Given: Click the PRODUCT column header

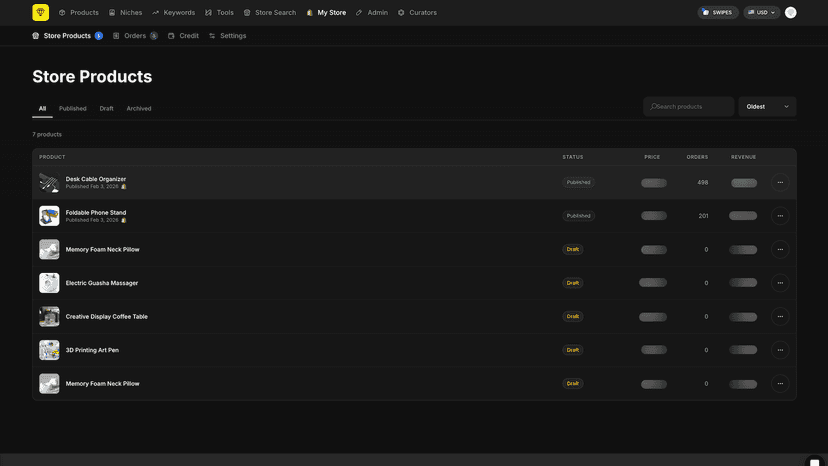Looking at the screenshot, I should (x=52, y=157).
